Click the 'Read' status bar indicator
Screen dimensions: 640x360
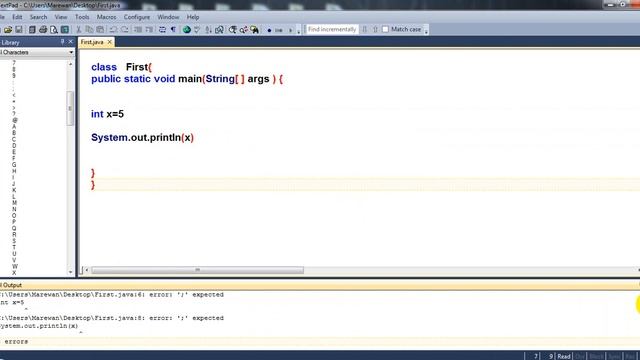pyautogui.click(x=564, y=356)
